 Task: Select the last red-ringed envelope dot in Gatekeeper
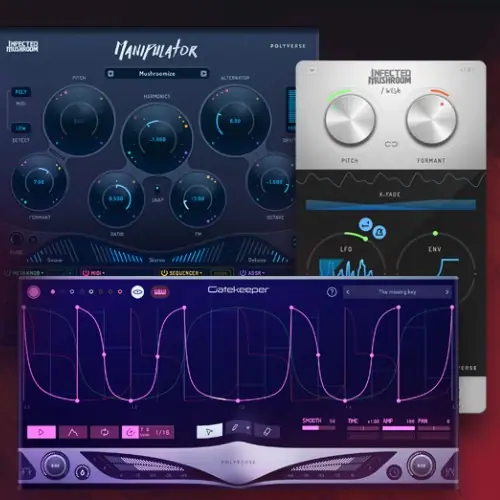pyautogui.click(x=120, y=292)
